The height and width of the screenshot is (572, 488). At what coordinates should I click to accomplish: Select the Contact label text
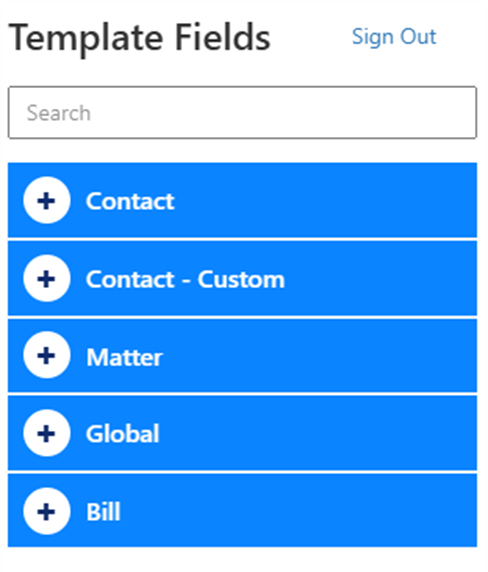(x=130, y=201)
